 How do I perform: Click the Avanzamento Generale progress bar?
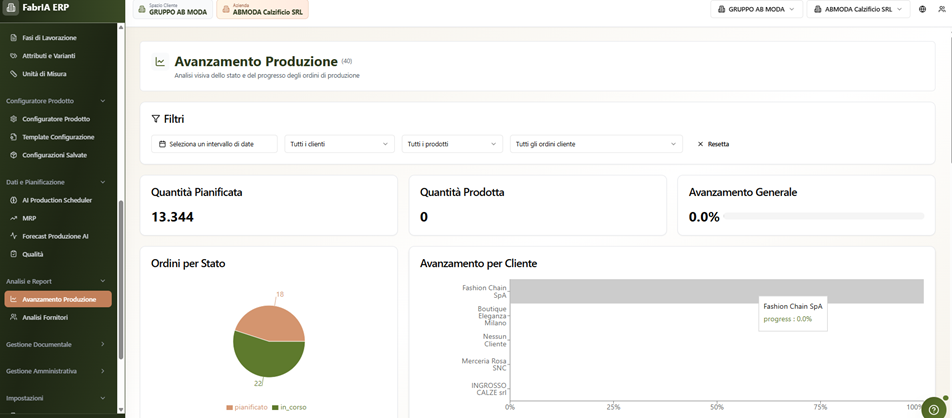pyautogui.click(x=824, y=216)
